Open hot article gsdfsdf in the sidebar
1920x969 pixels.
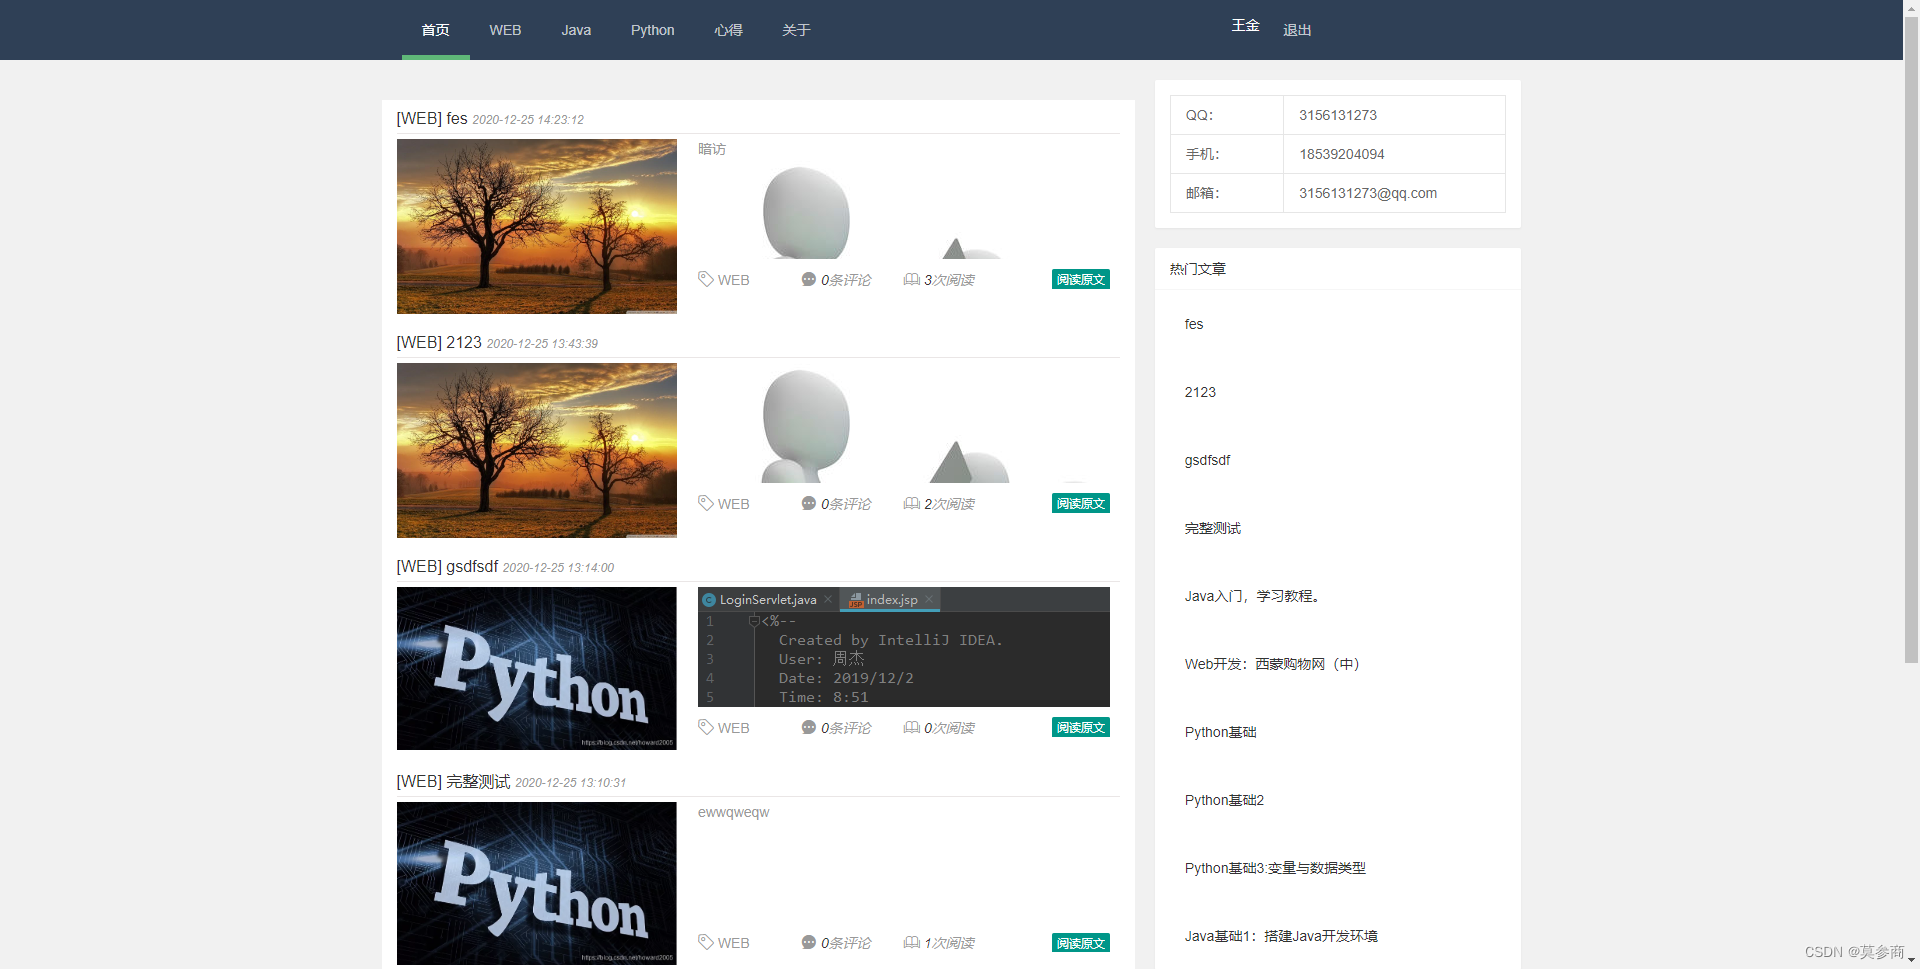tap(1207, 460)
